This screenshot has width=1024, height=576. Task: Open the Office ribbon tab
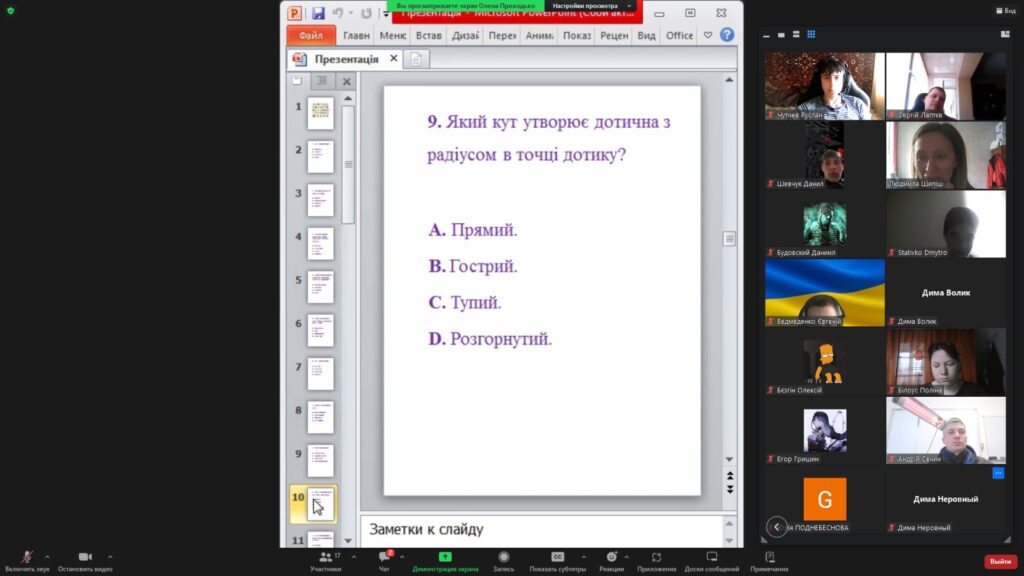coord(679,35)
